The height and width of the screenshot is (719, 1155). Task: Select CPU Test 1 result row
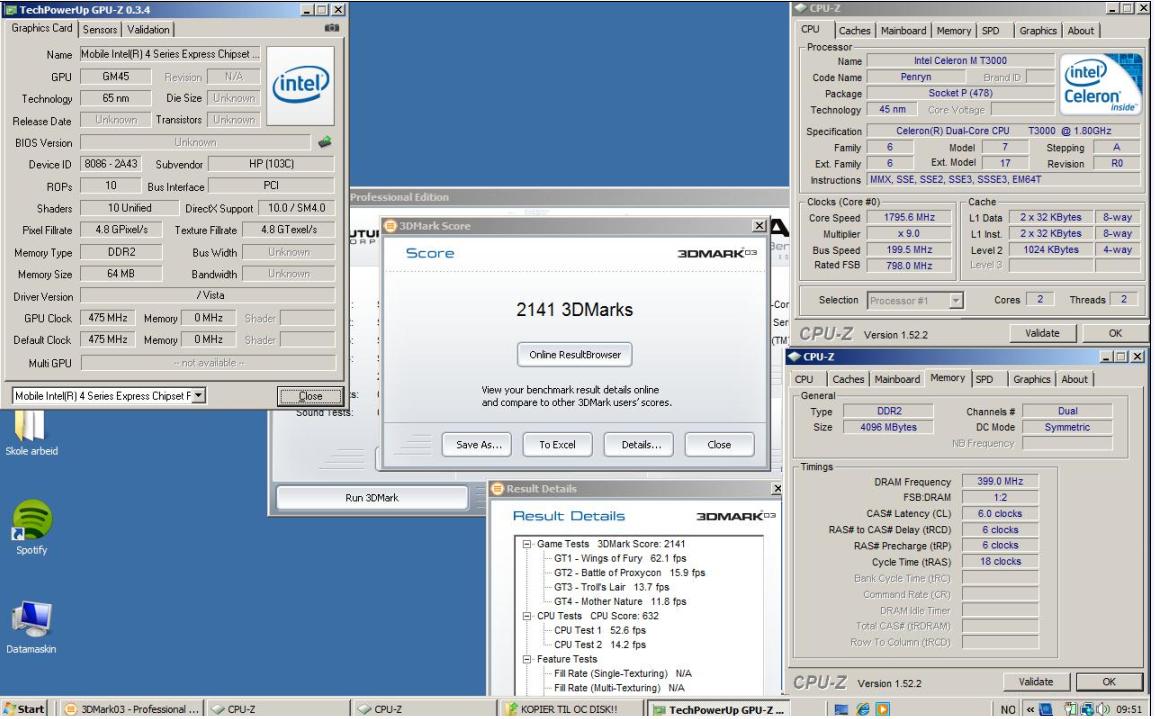click(600, 630)
